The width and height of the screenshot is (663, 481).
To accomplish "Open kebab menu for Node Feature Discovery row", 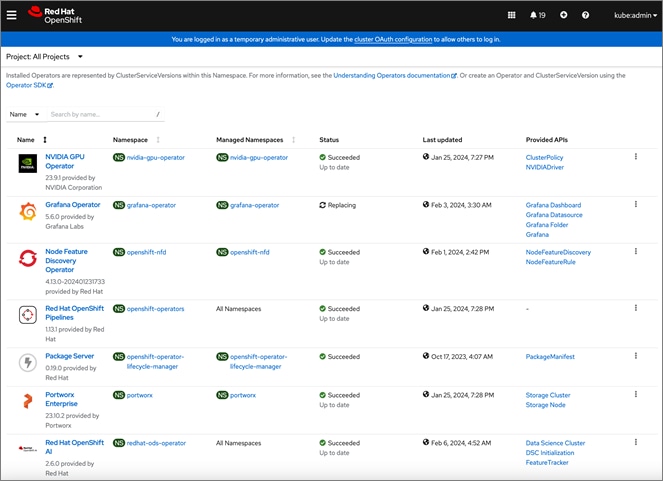I will (636, 251).
